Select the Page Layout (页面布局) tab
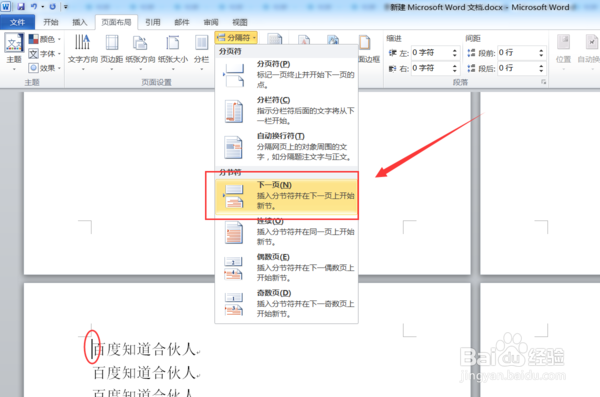Image resolution: width=600 pixels, height=397 pixels. tap(116, 22)
